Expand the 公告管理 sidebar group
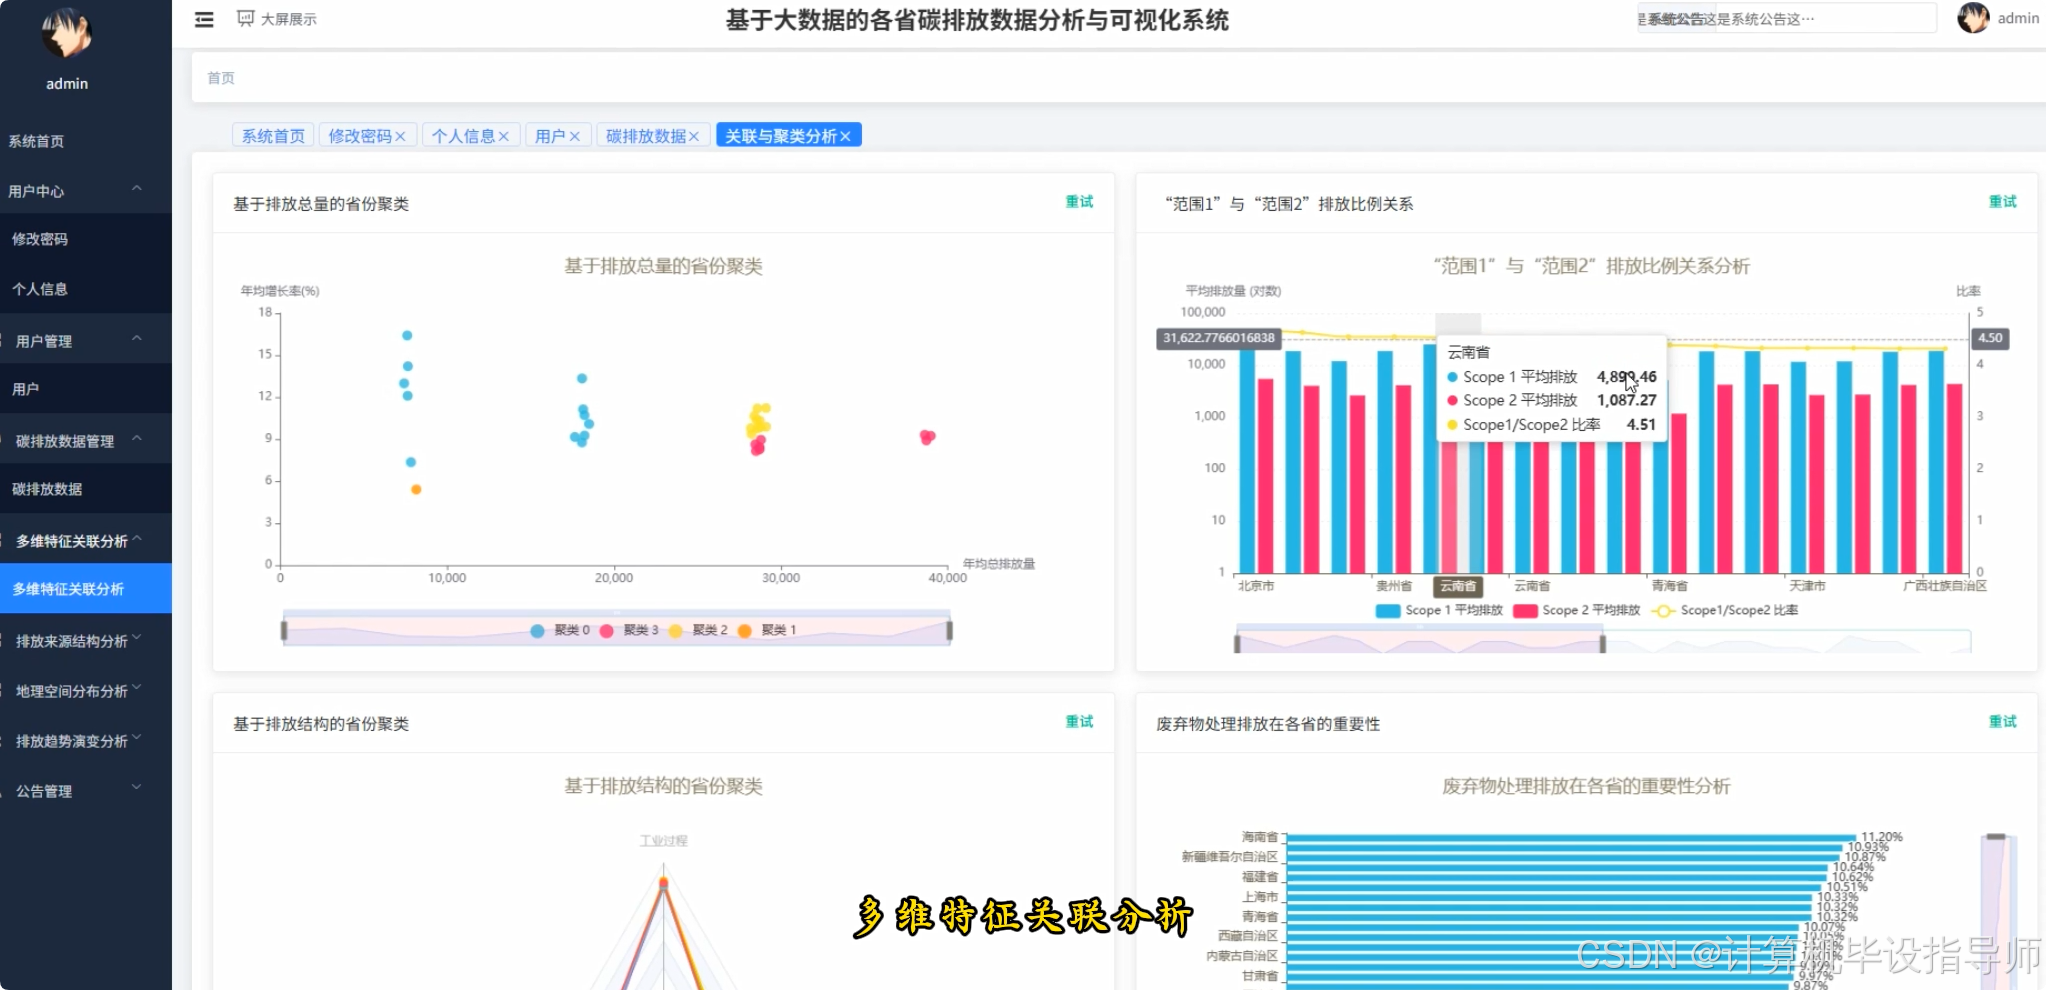2046x990 pixels. 86,790
